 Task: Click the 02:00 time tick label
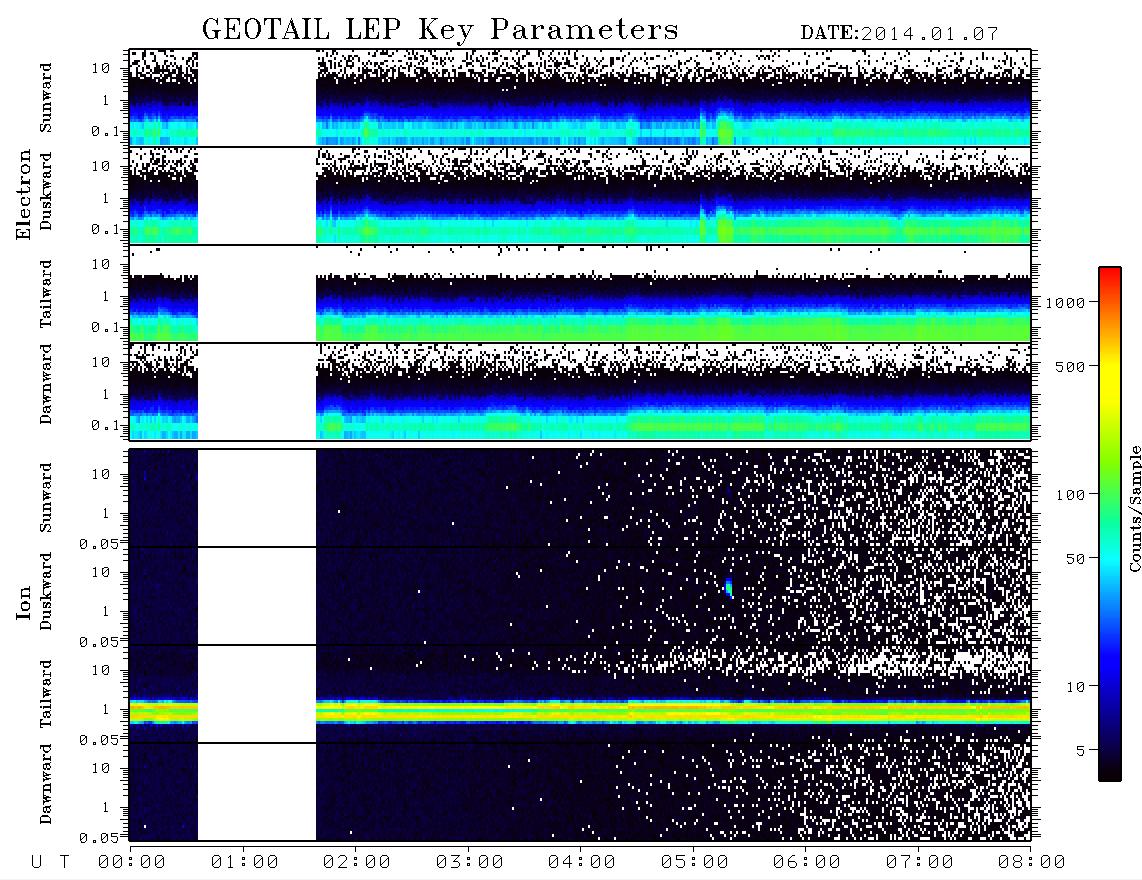point(357,863)
